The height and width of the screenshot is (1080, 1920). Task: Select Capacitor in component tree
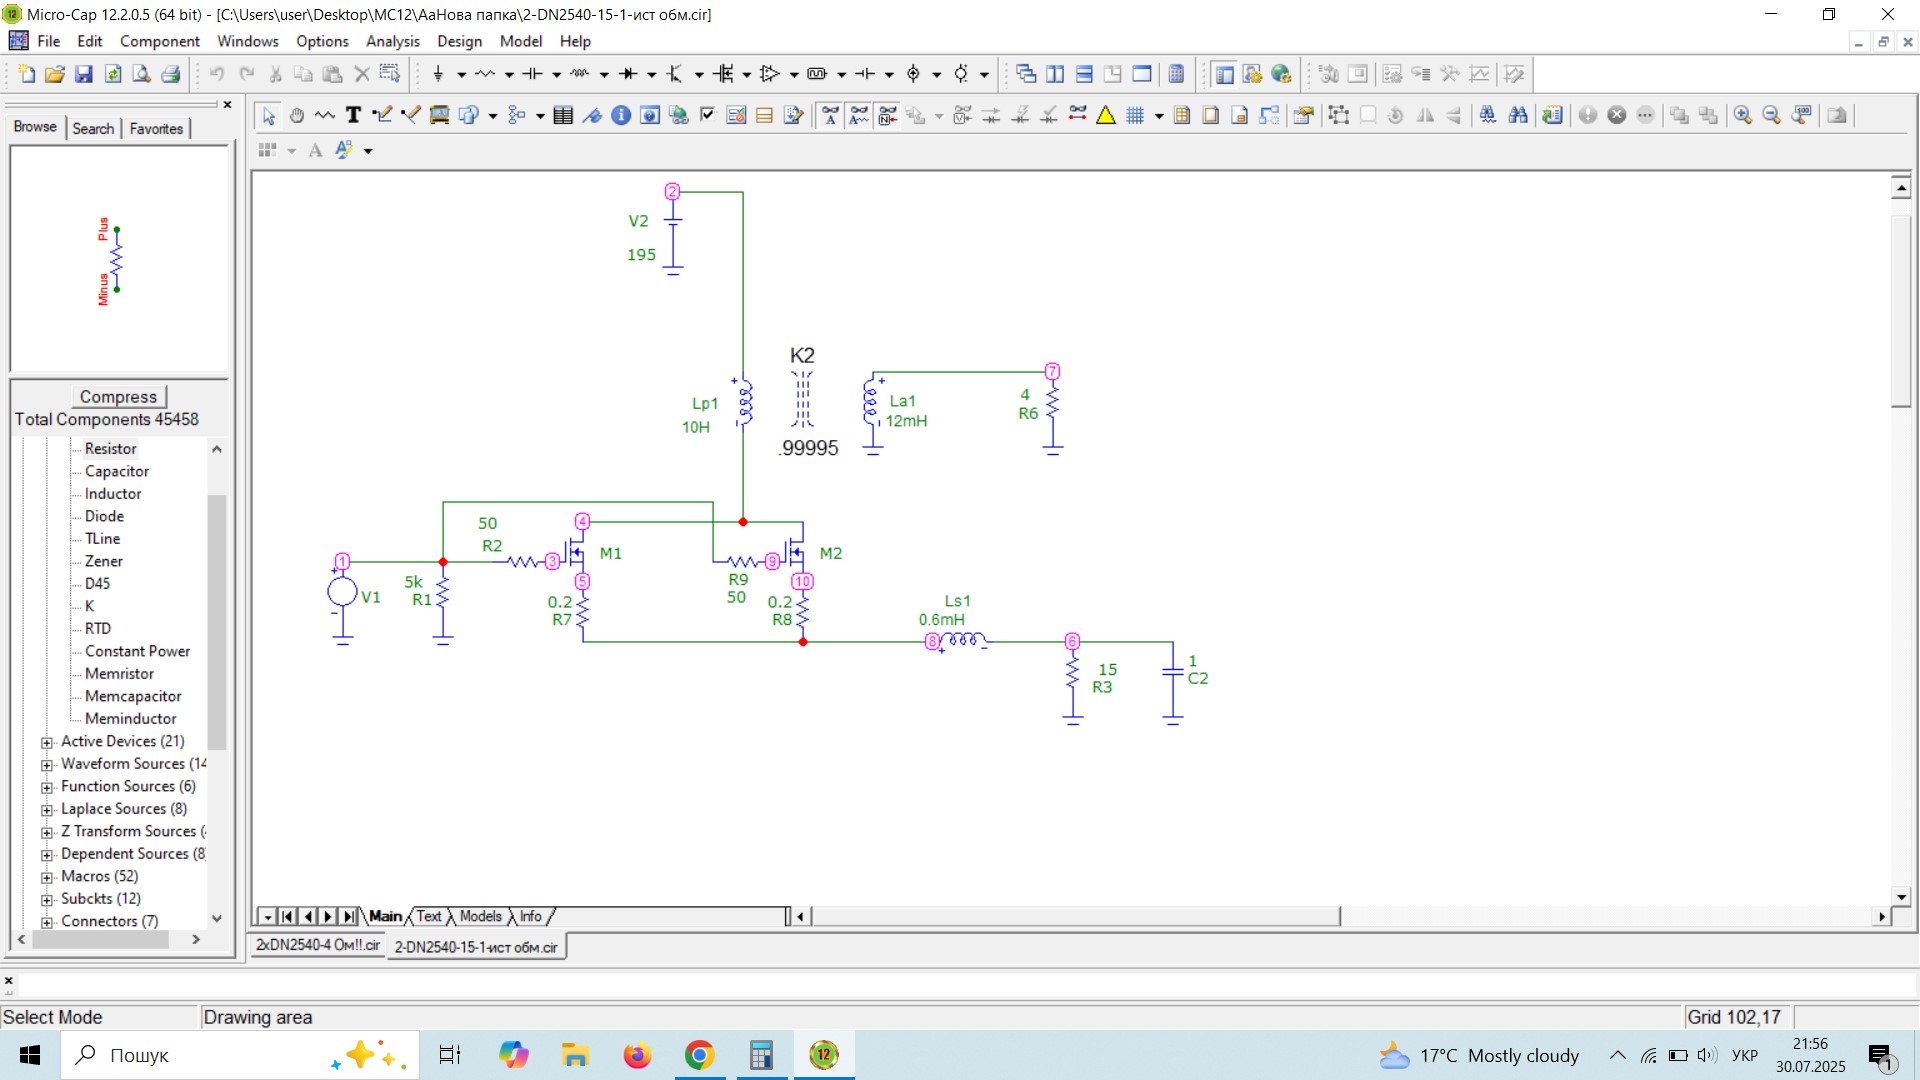tap(117, 471)
